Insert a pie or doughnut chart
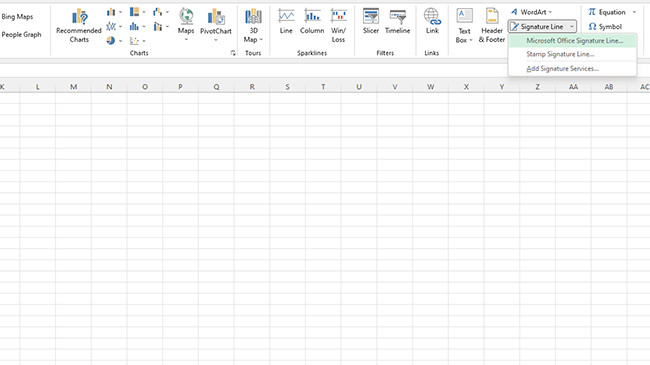This screenshot has width=650, height=365. tap(111, 41)
